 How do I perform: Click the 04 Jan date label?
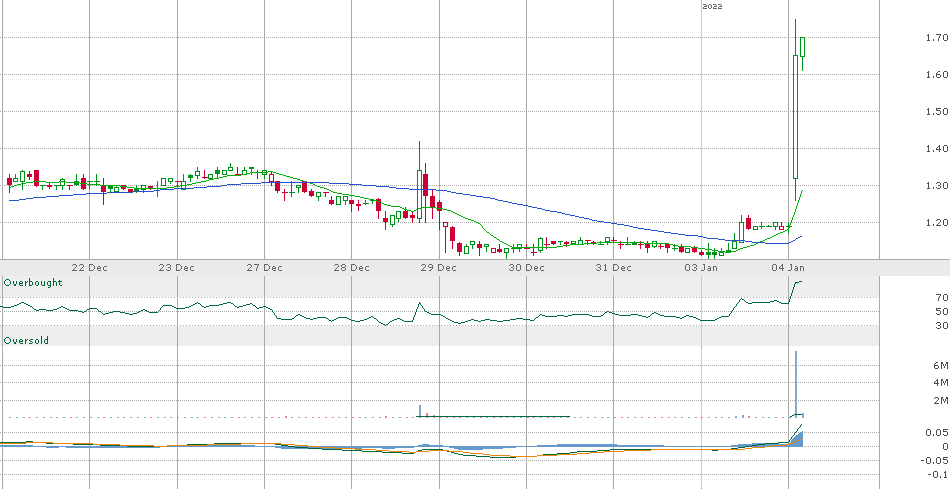coord(788,268)
